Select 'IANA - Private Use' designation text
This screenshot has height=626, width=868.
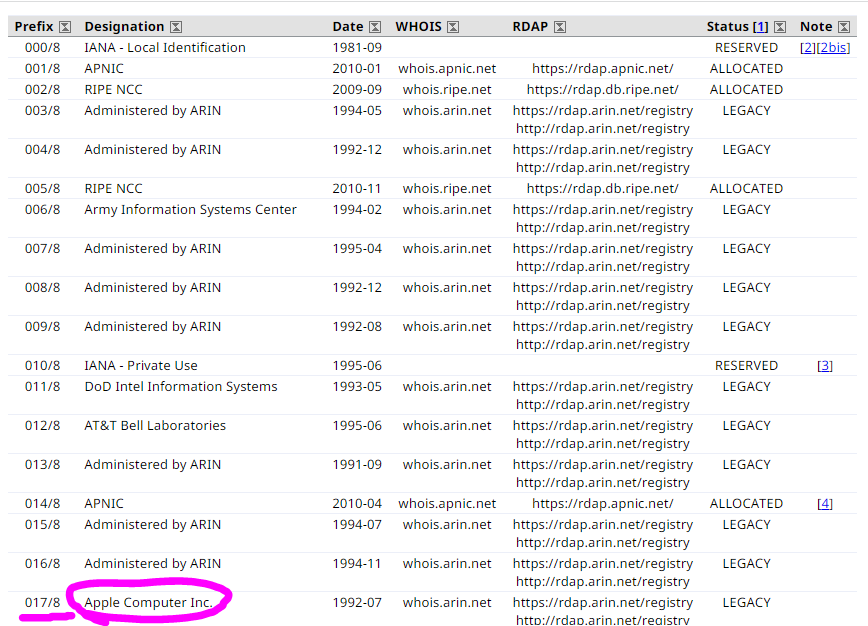141,365
